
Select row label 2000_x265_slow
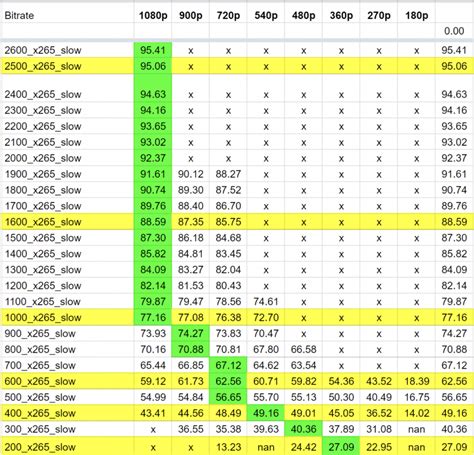point(67,158)
